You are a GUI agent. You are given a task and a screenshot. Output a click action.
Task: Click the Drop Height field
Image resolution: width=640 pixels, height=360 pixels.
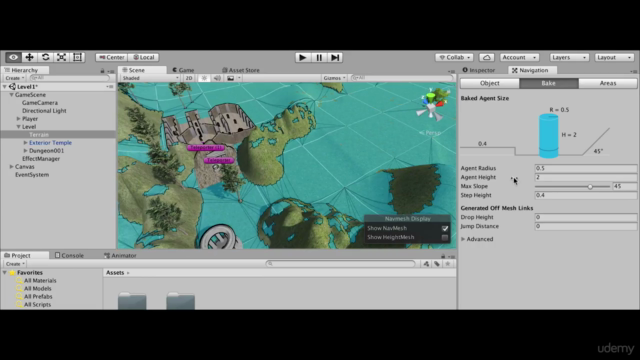tap(586, 217)
